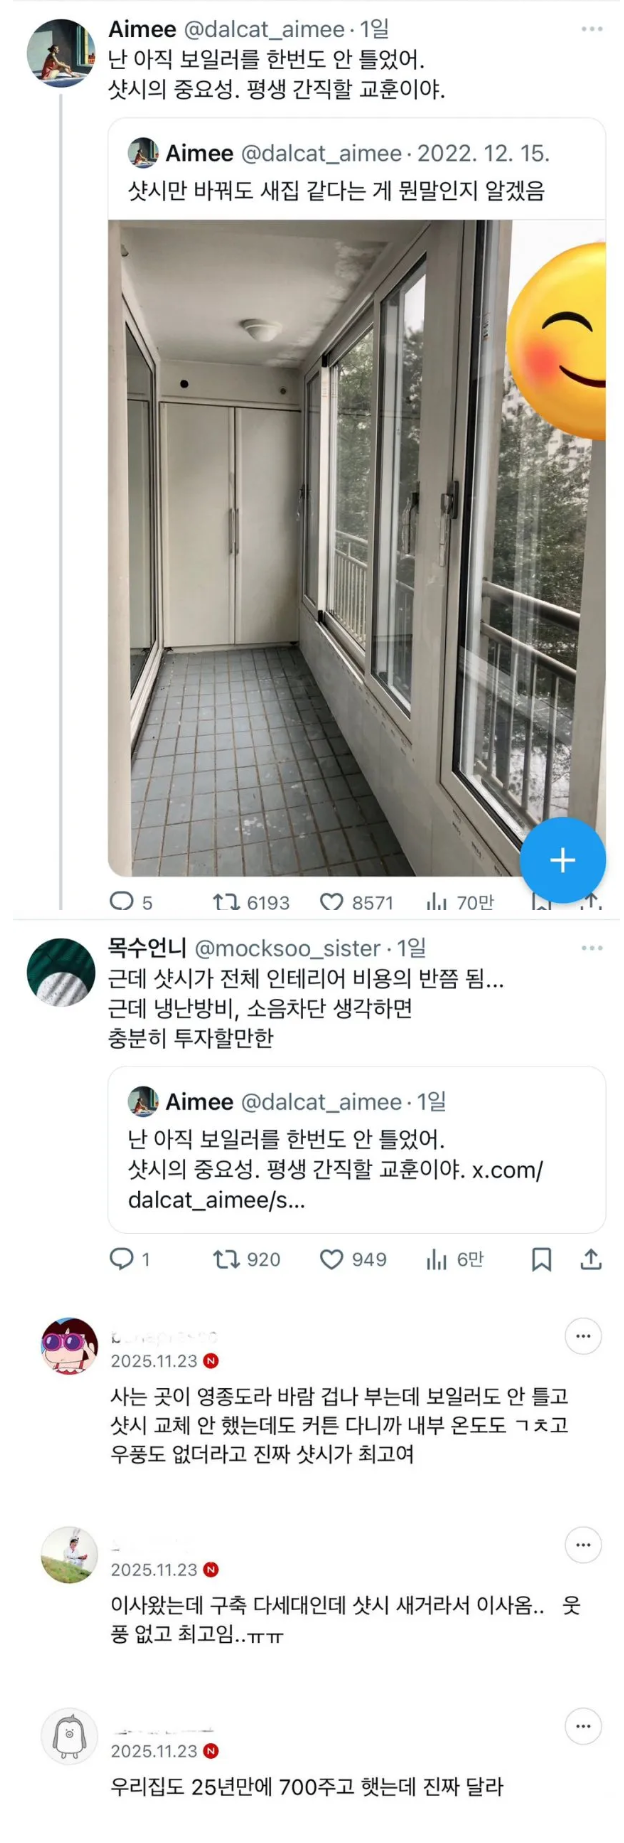
Task: Open options menu for the 구축 다세대 comment
Action: point(583,1545)
